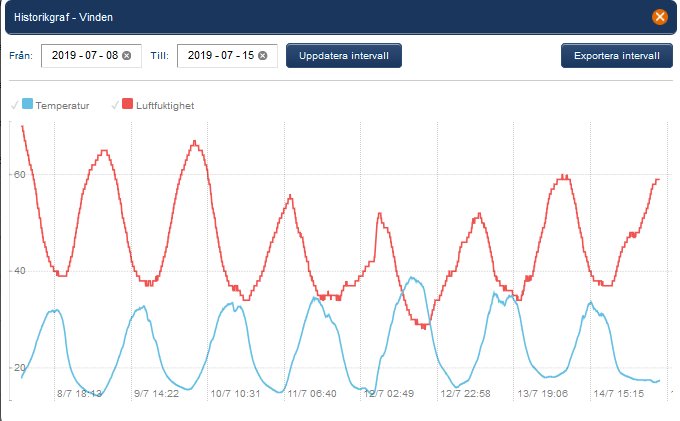The height and width of the screenshot is (421, 680).
Task: Click the 40 value on y-axis
Action: [x=20, y=271]
